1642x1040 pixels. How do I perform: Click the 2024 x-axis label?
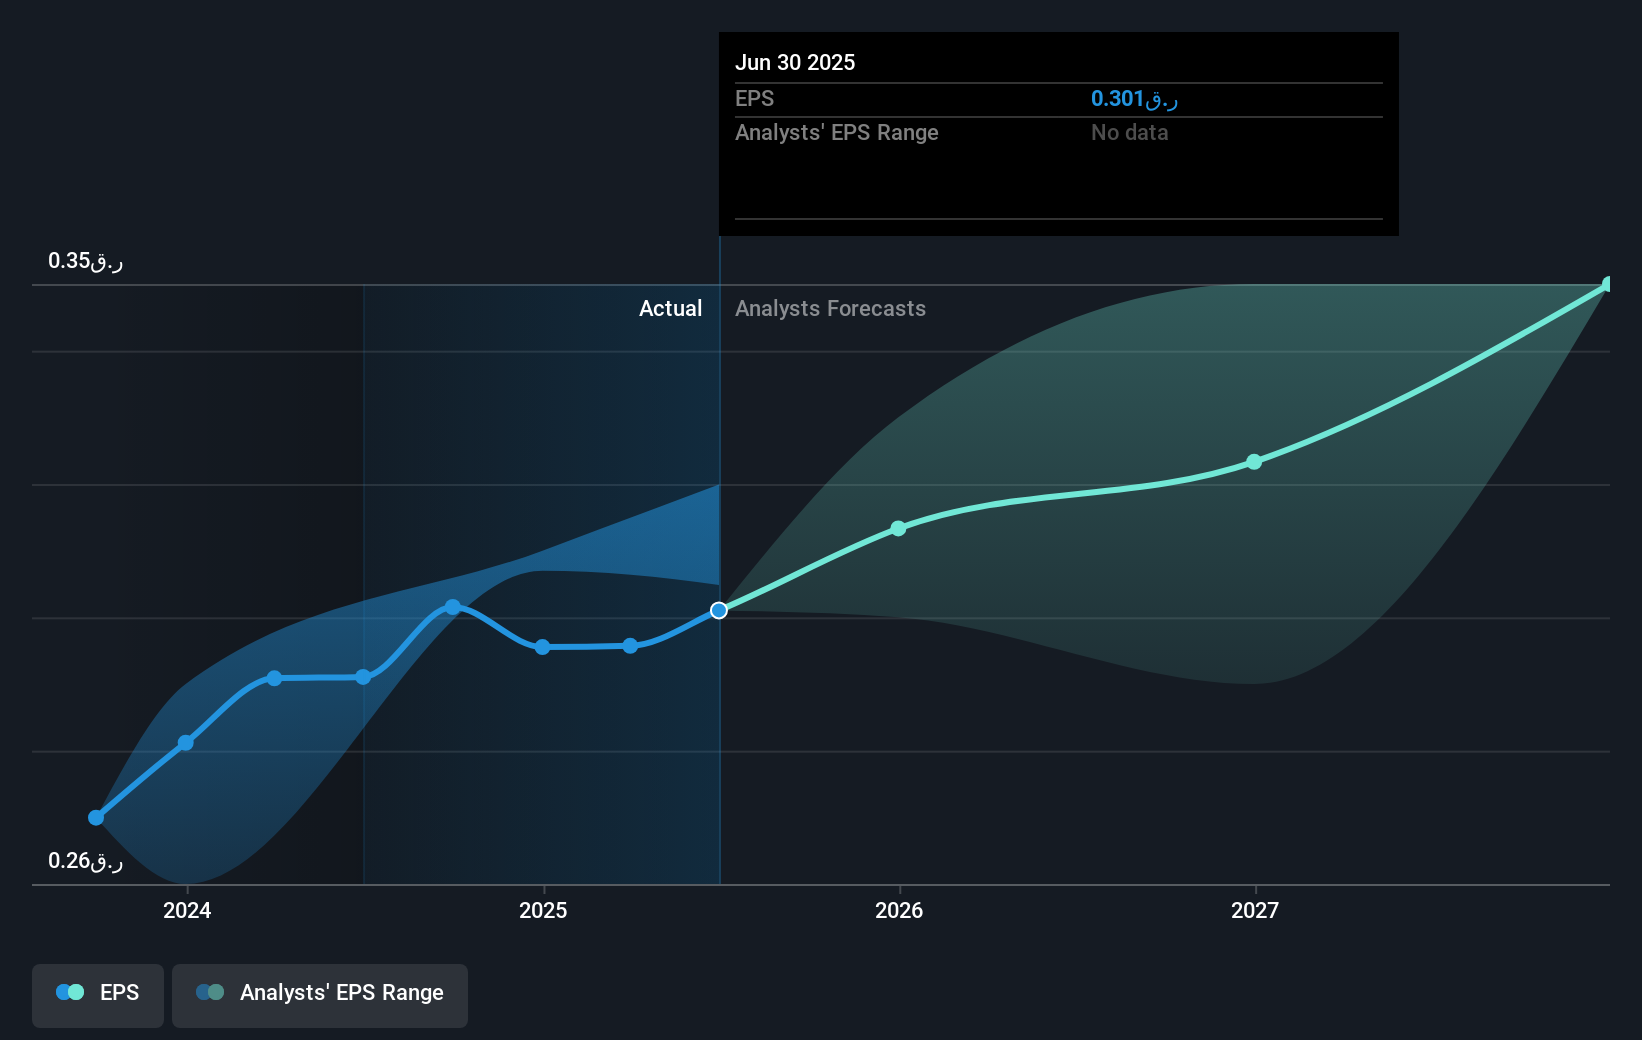coord(187,910)
